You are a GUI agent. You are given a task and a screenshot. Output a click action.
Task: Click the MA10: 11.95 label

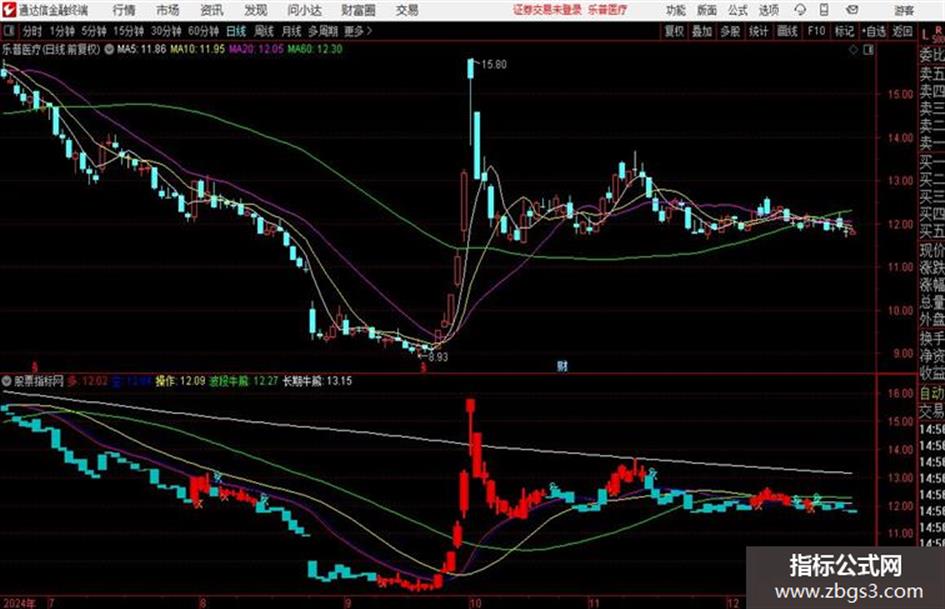click(198, 49)
